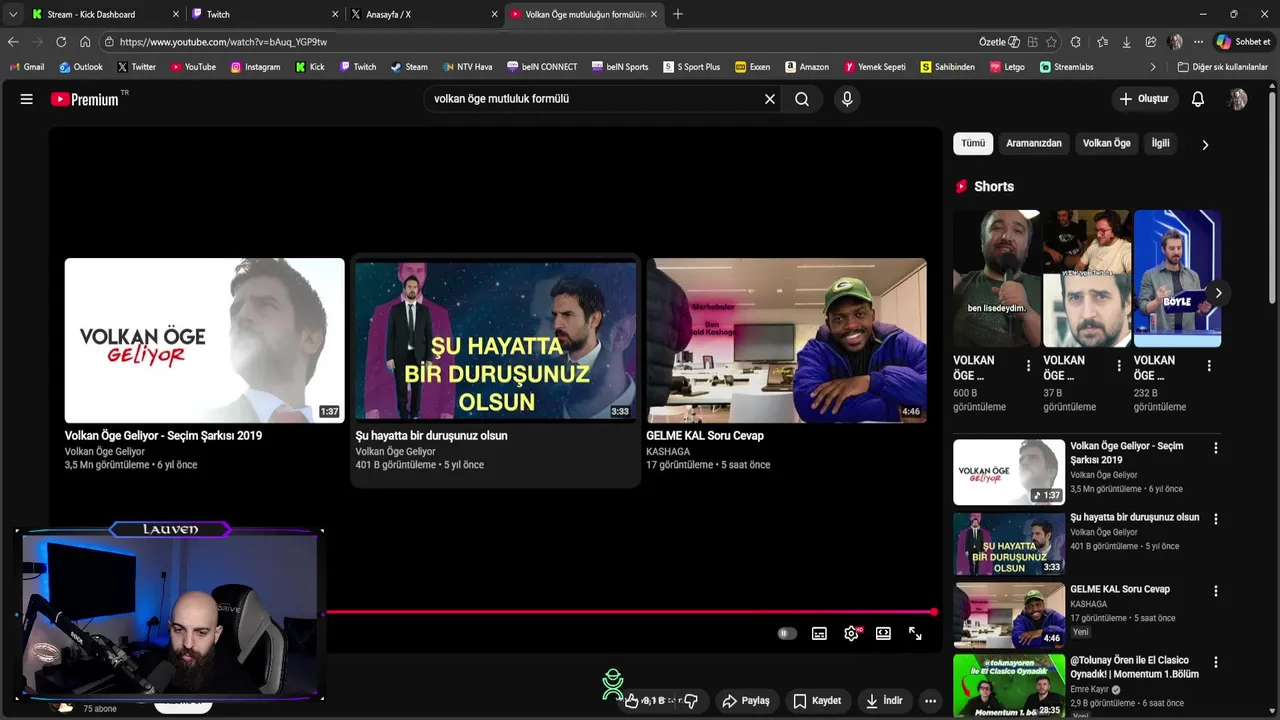The image size is (1280, 720).
Task: Open browser downloads icon
Action: [x=1126, y=42]
